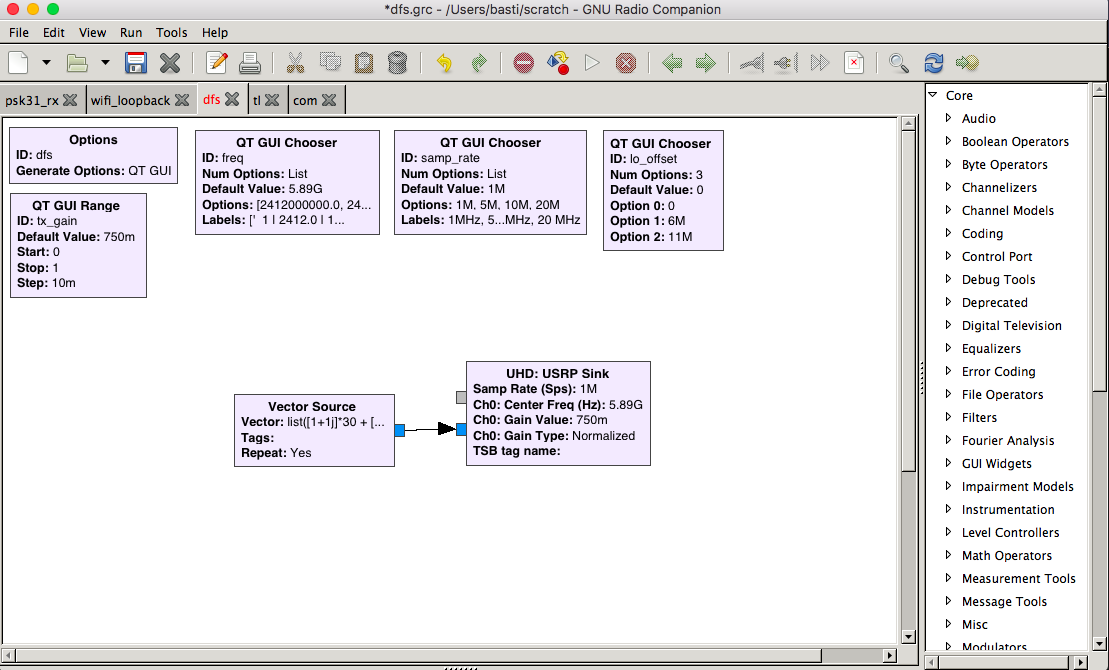Click the Reload blocks refresh icon
The image size is (1109, 670).
pyautogui.click(x=934, y=63)
